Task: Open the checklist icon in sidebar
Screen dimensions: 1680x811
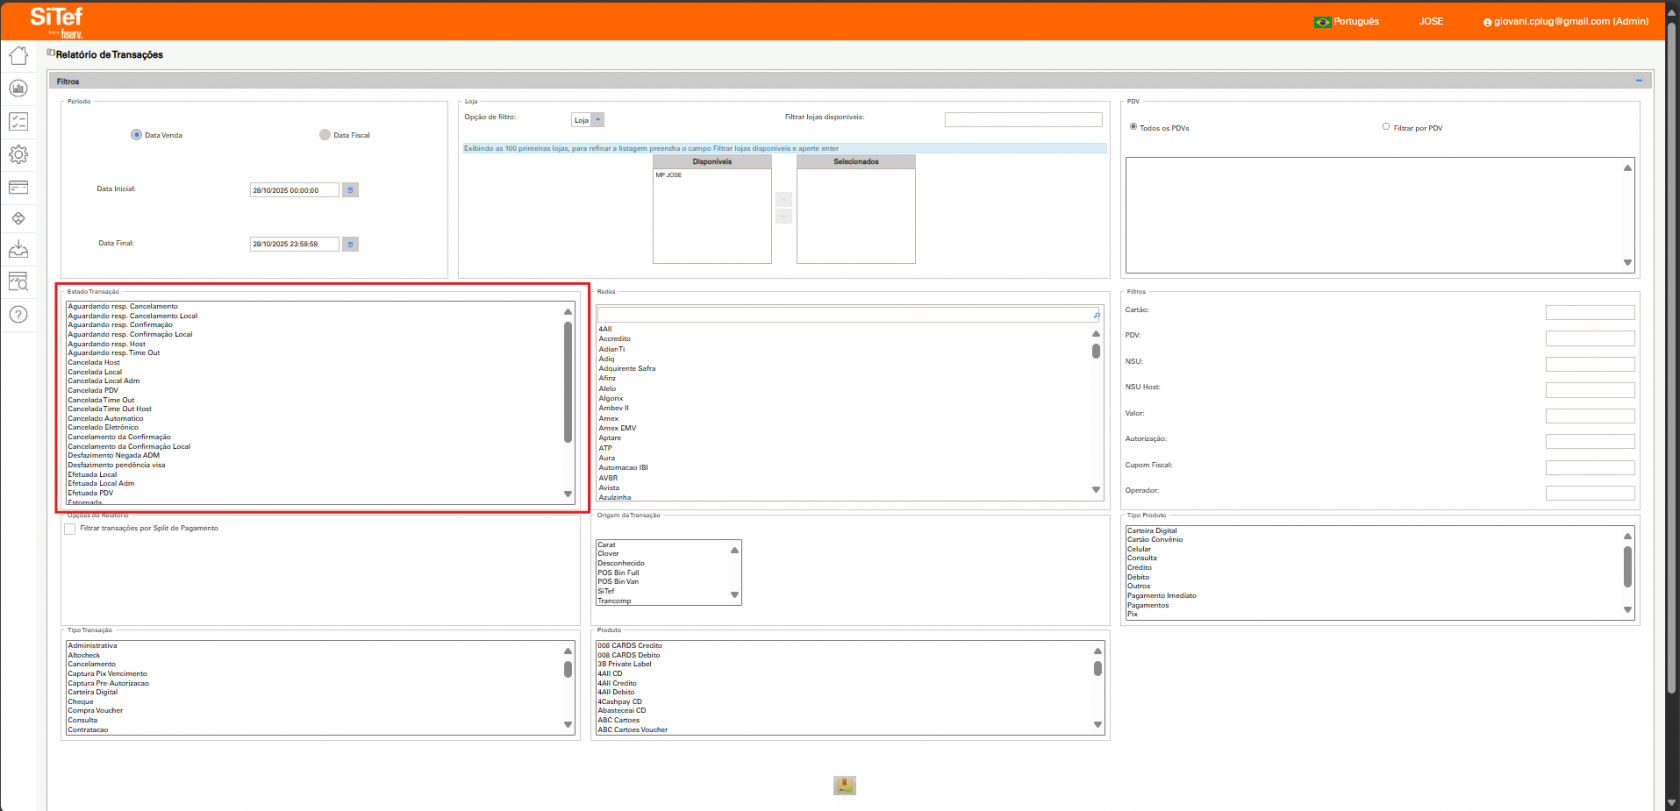Action: [18, 121]
